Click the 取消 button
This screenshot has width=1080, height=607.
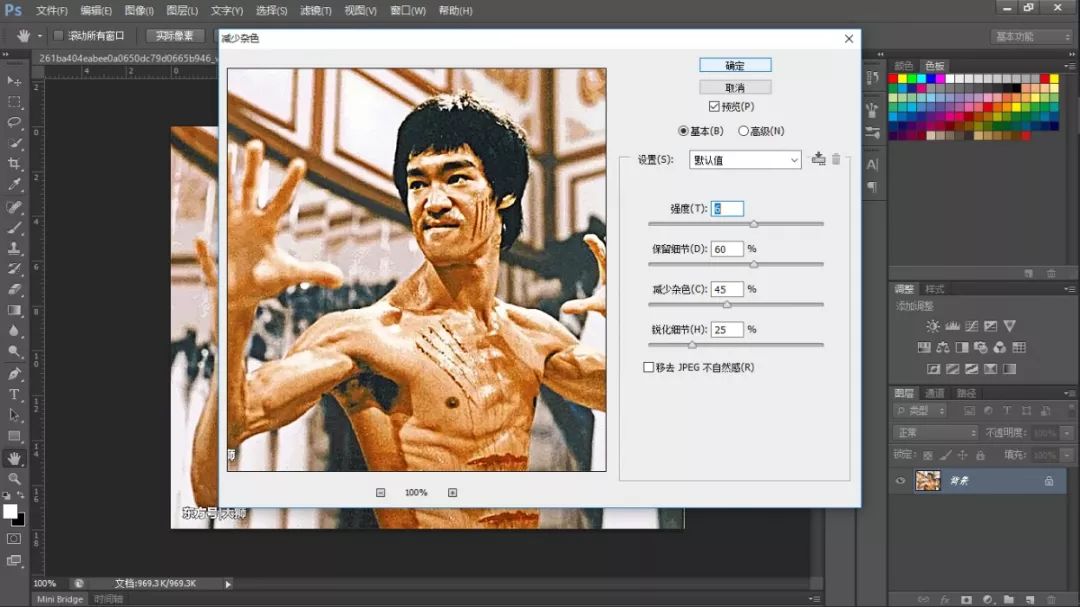pyautogui.click(x=736, y=85)
